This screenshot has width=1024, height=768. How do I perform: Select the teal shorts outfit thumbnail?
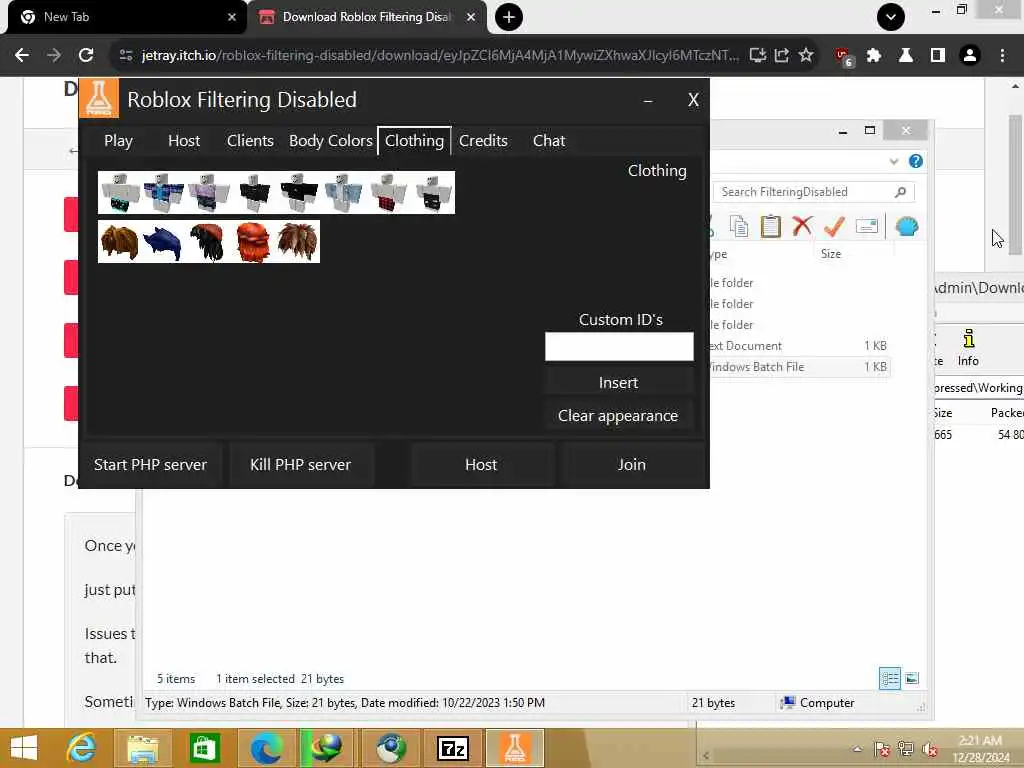(x=120, y=193)
